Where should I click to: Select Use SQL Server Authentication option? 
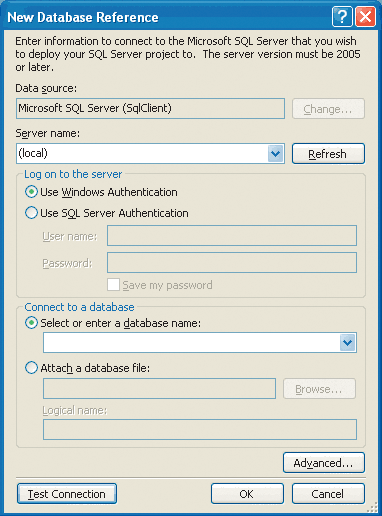coord(31,213)
